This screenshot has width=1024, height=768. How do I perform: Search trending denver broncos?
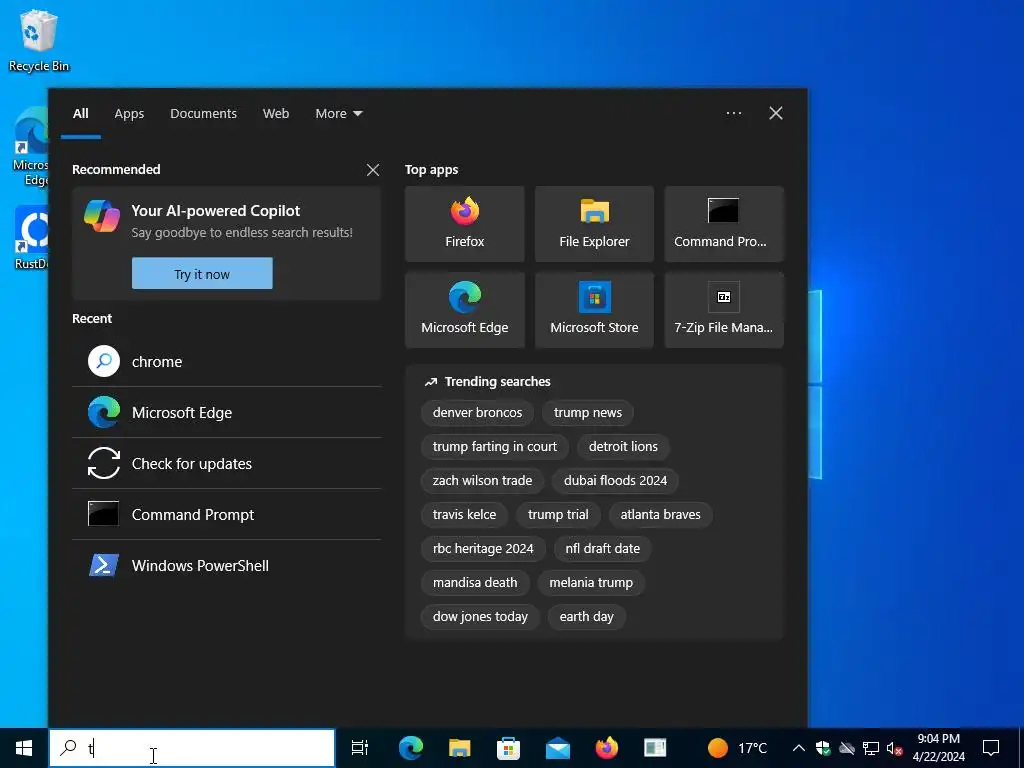[x=477, y=413]
